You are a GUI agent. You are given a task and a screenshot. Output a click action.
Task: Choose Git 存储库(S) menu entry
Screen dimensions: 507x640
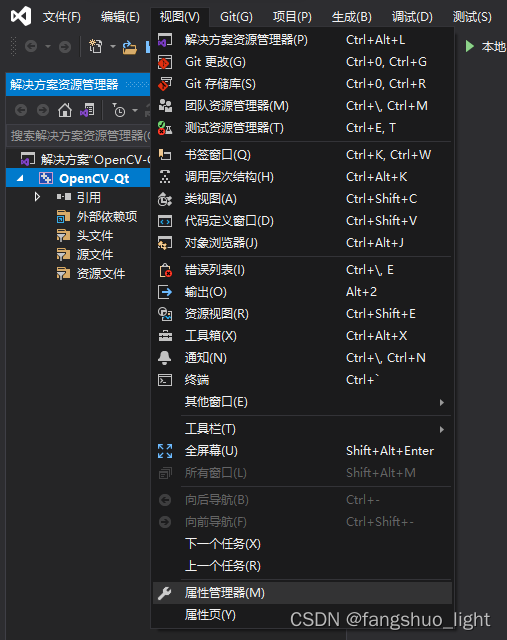[302, 84]
